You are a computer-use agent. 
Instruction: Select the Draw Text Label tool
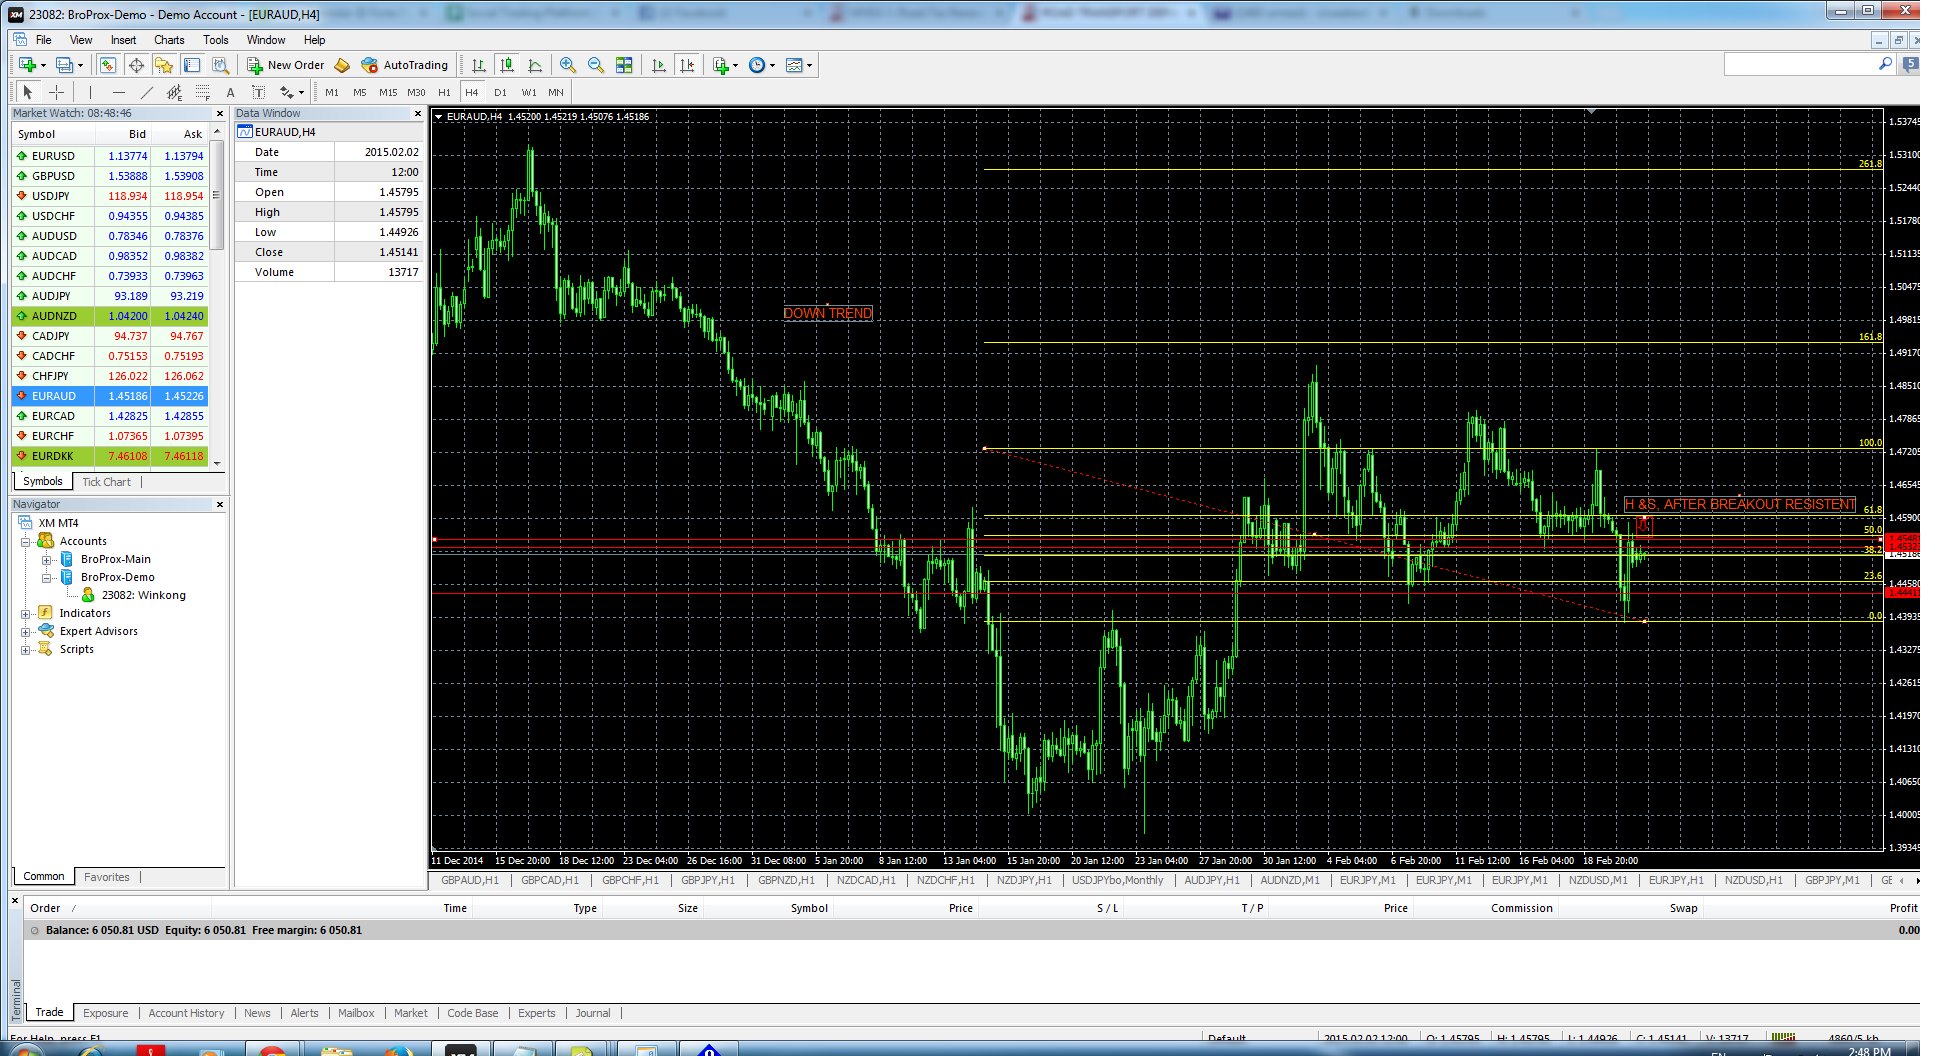coord(258,92)
